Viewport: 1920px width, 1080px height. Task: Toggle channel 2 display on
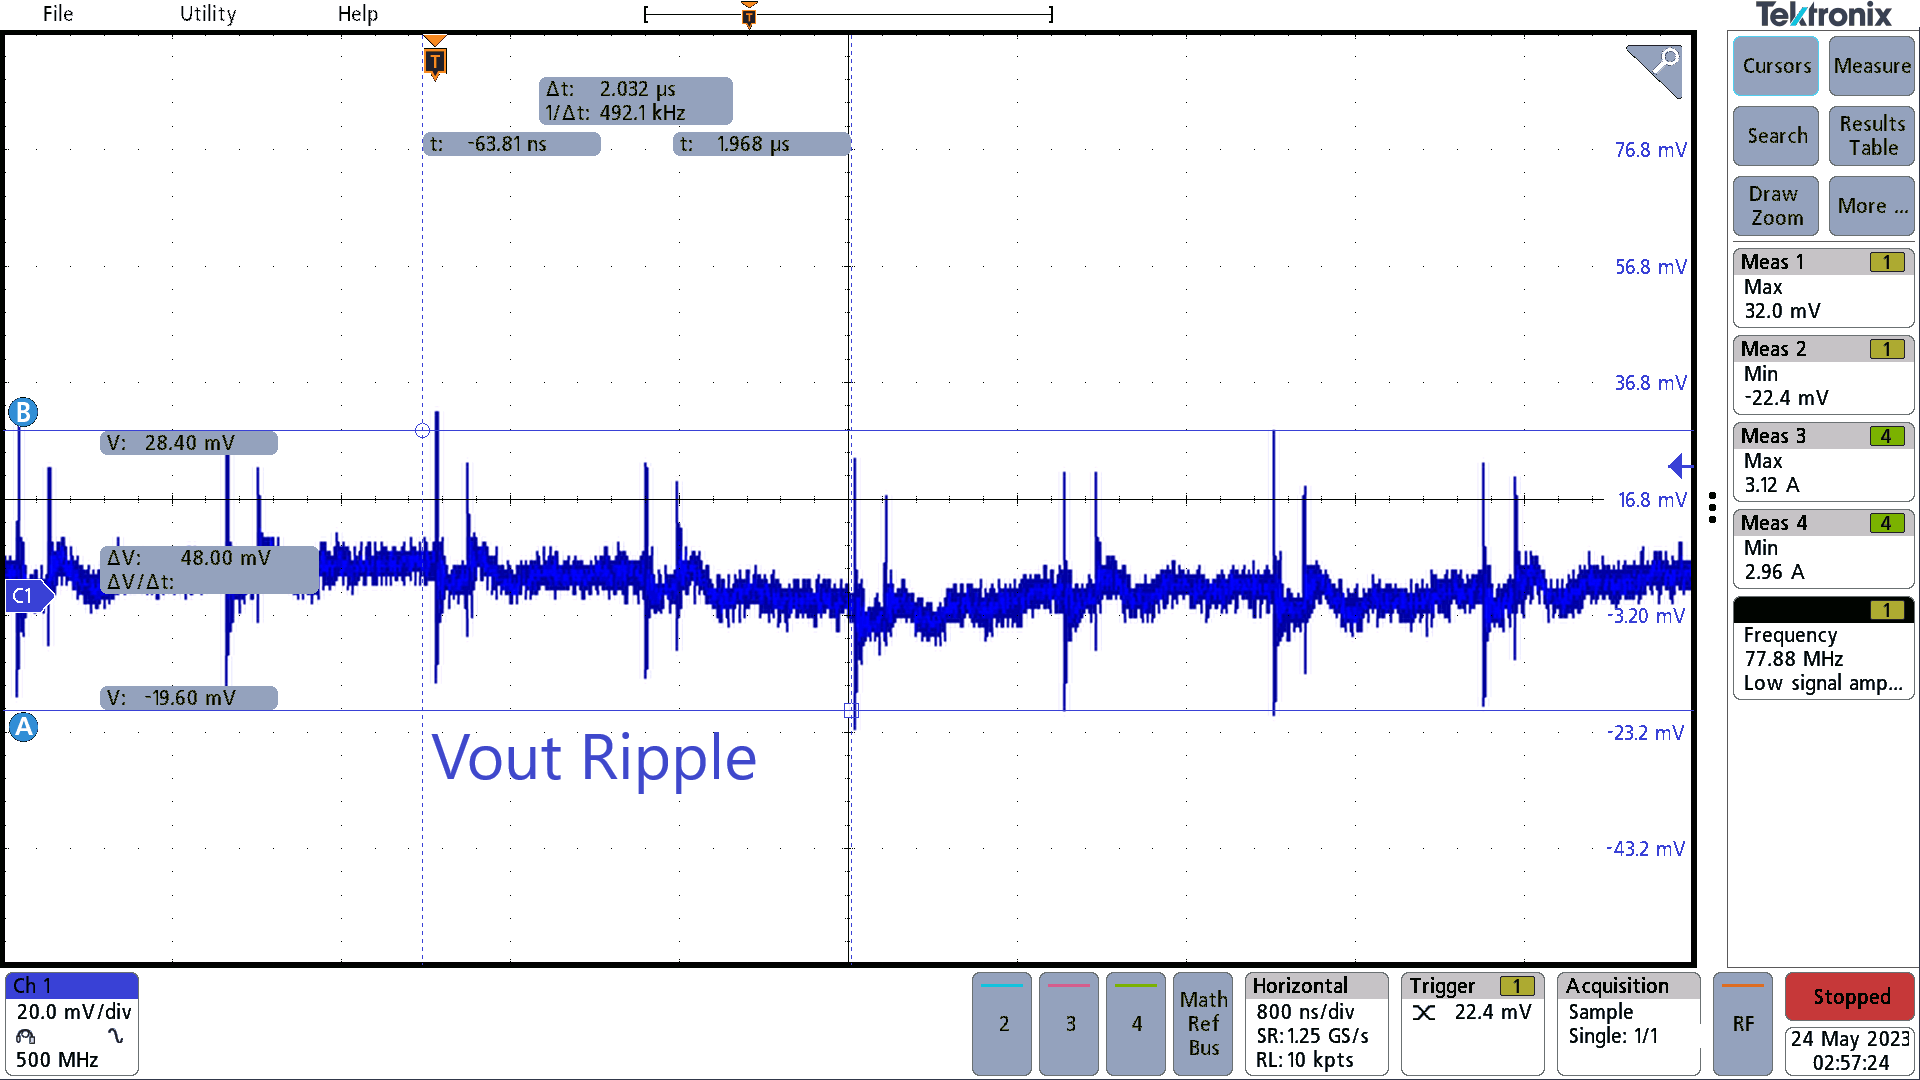[x=1001, y=1024]
